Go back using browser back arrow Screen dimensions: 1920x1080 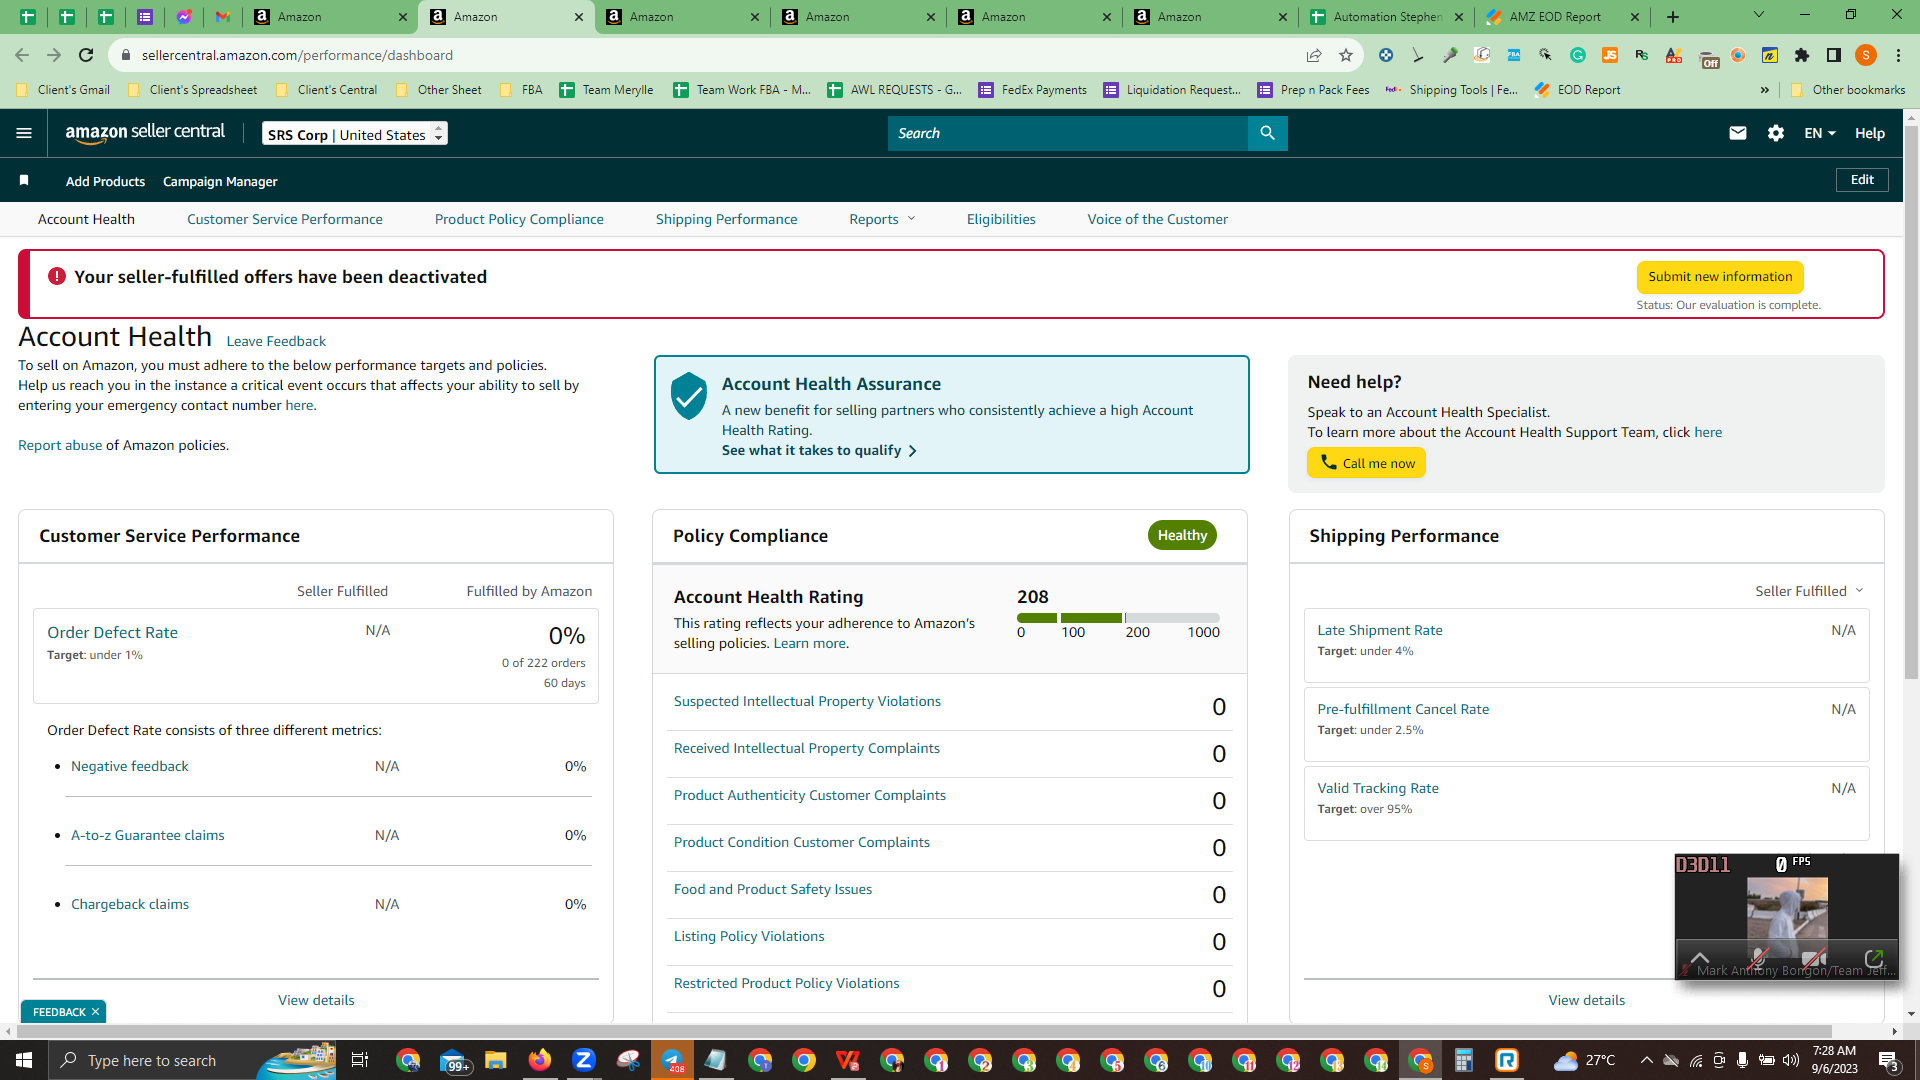coord(22,55)
